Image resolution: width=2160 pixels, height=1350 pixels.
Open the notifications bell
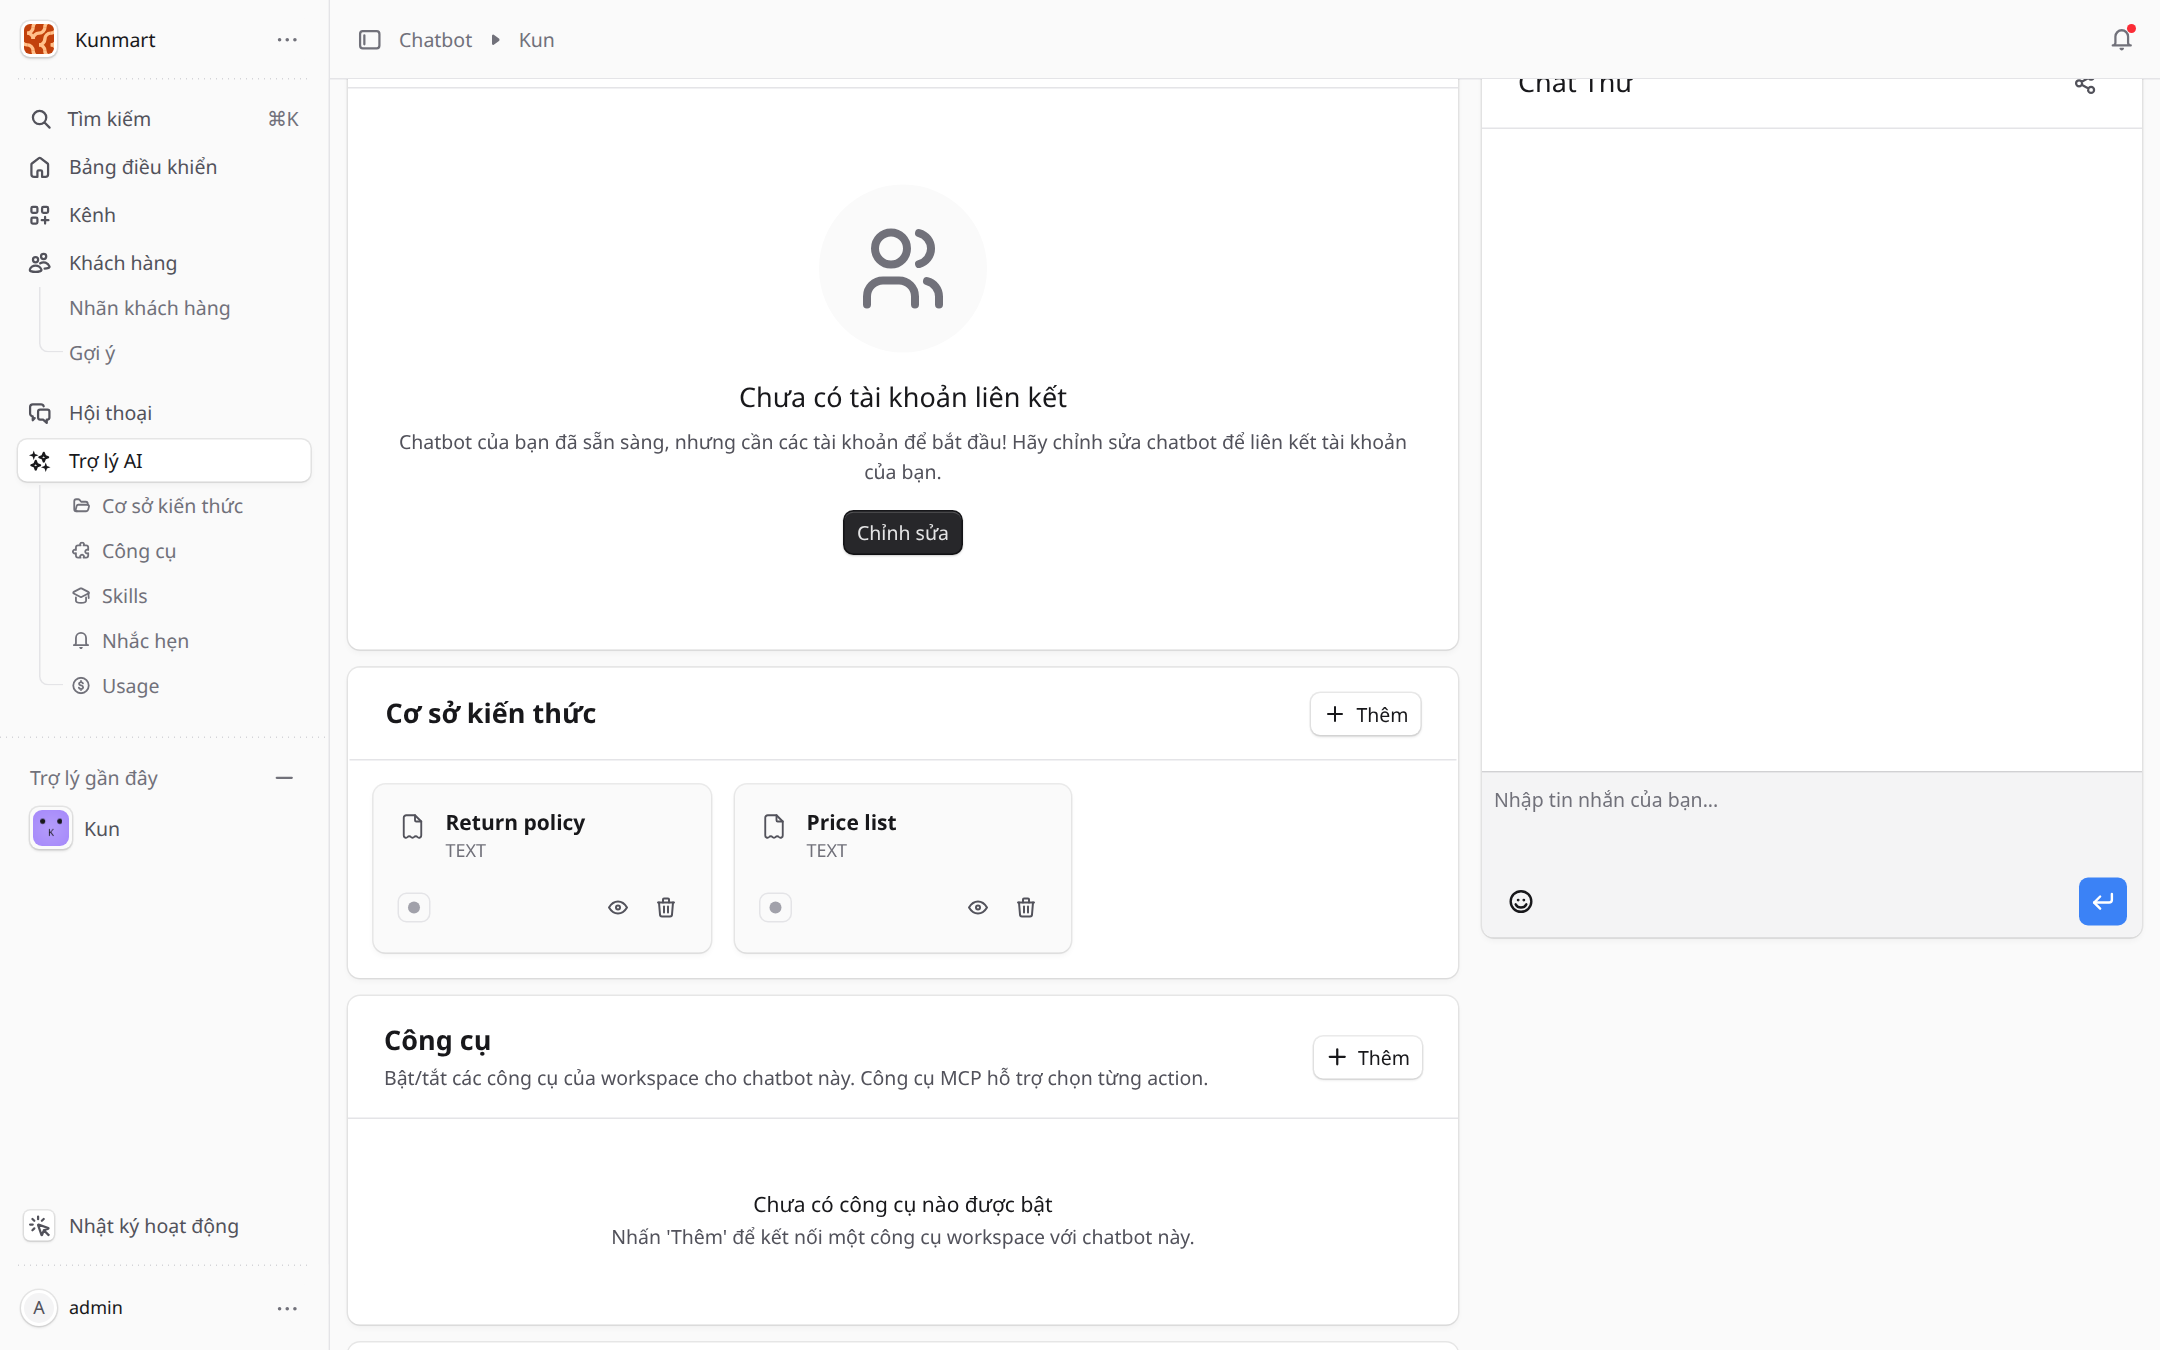tap(2121, 39)
